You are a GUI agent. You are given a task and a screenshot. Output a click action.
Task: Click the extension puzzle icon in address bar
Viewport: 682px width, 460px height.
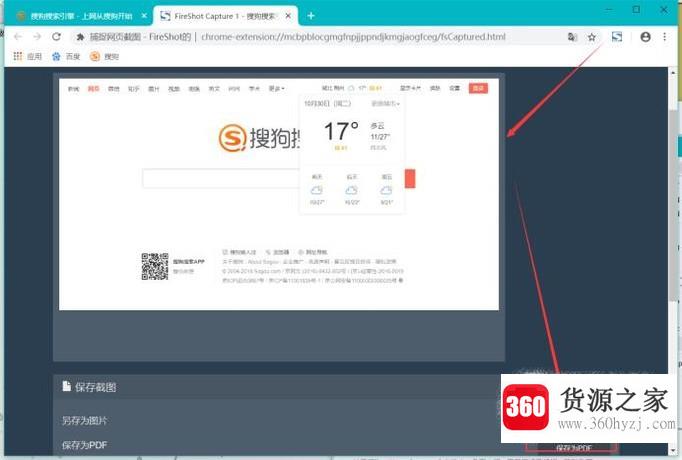(x=80, y=37)
